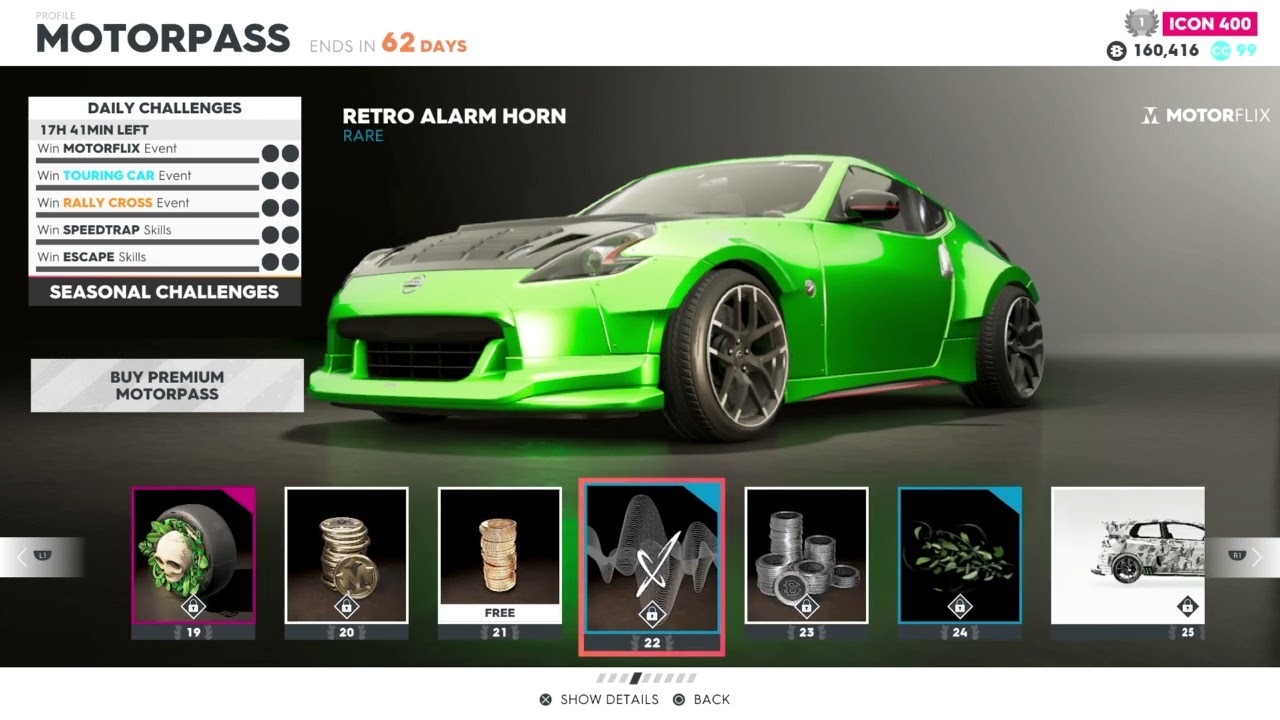Click the X button icon beside Show Details
The width and height of the screenshot is (1280, 720).
(546, 700)
